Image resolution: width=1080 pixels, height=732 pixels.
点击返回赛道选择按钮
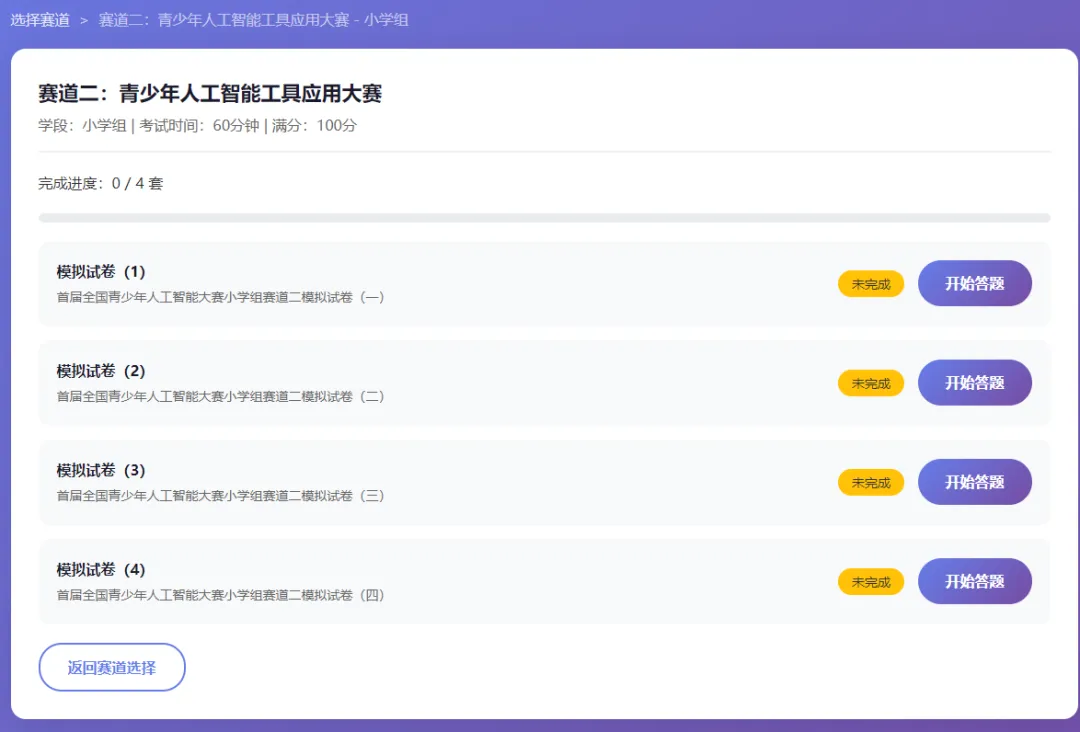[x=111, y=668]
